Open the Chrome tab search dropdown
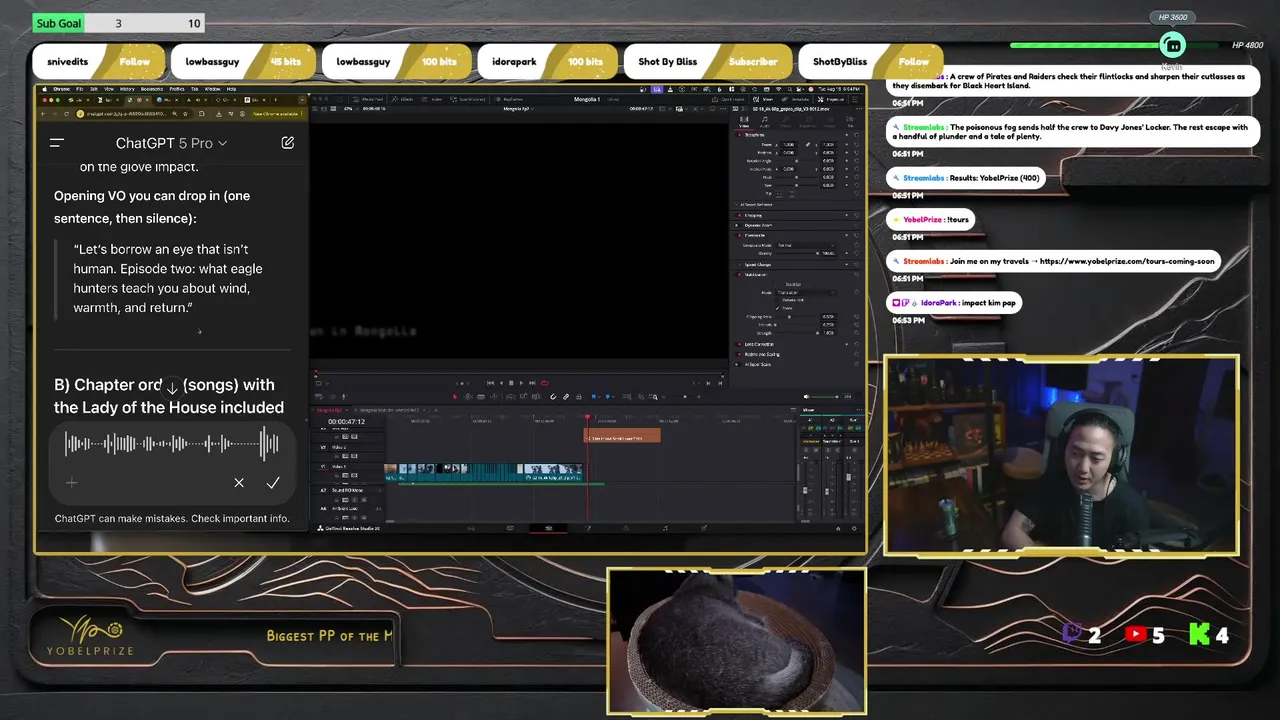 click(x=302, y=100)
